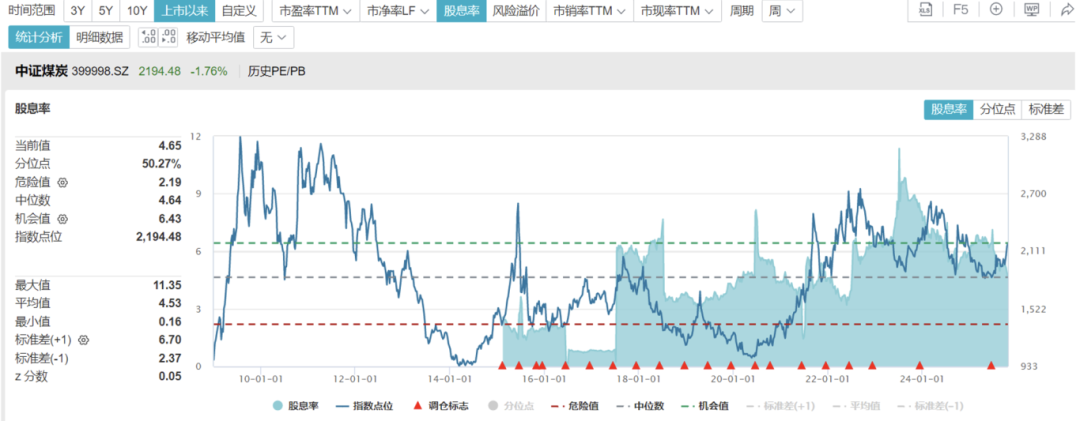Switch to the 明细数据 tab
Screen dimensions: 1080x421
click(98, 38)
